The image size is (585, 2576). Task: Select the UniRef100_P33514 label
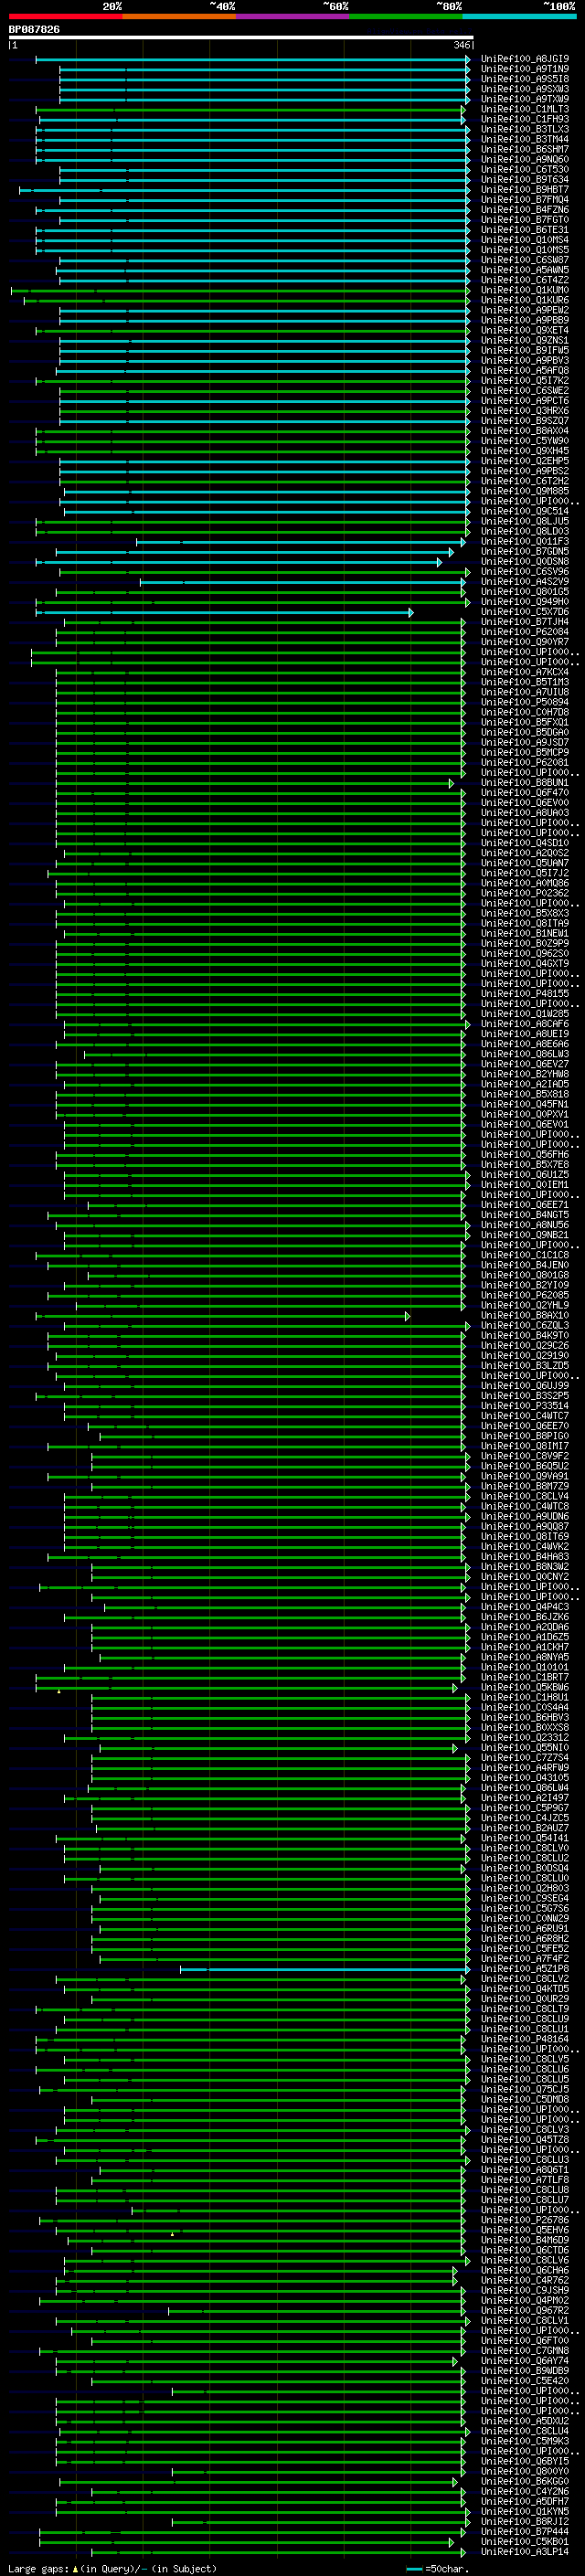point(525,1406)
